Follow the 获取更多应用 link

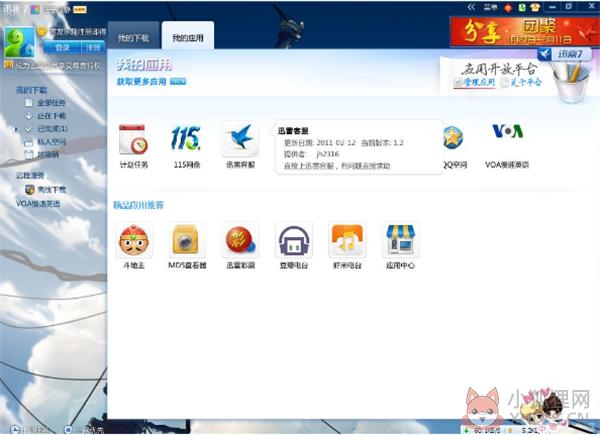[x=142, y=81]
